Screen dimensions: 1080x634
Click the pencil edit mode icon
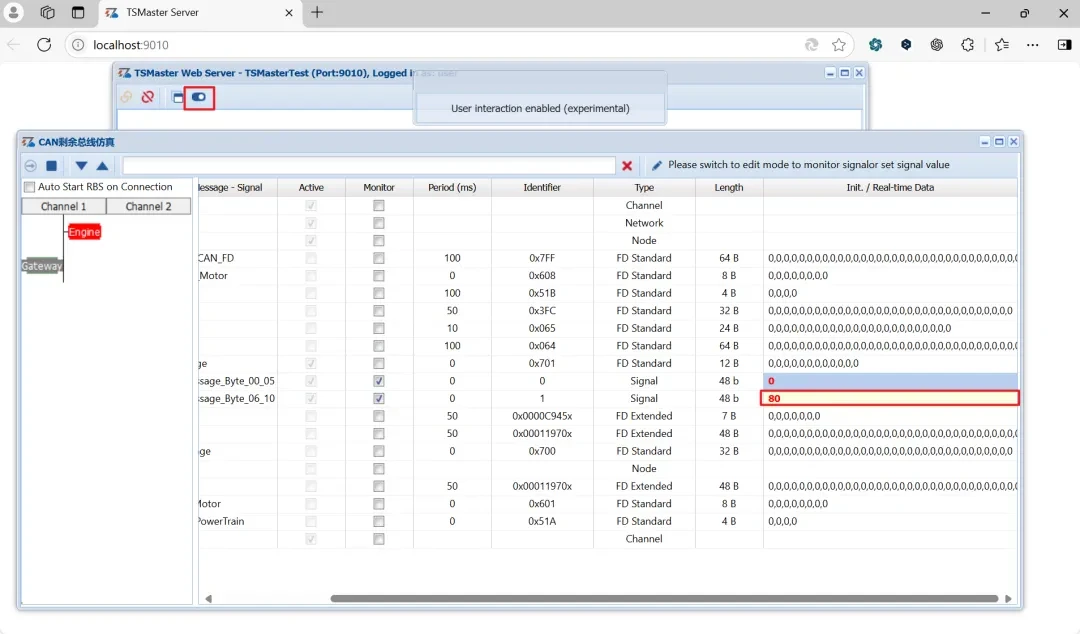coord(657,166)
